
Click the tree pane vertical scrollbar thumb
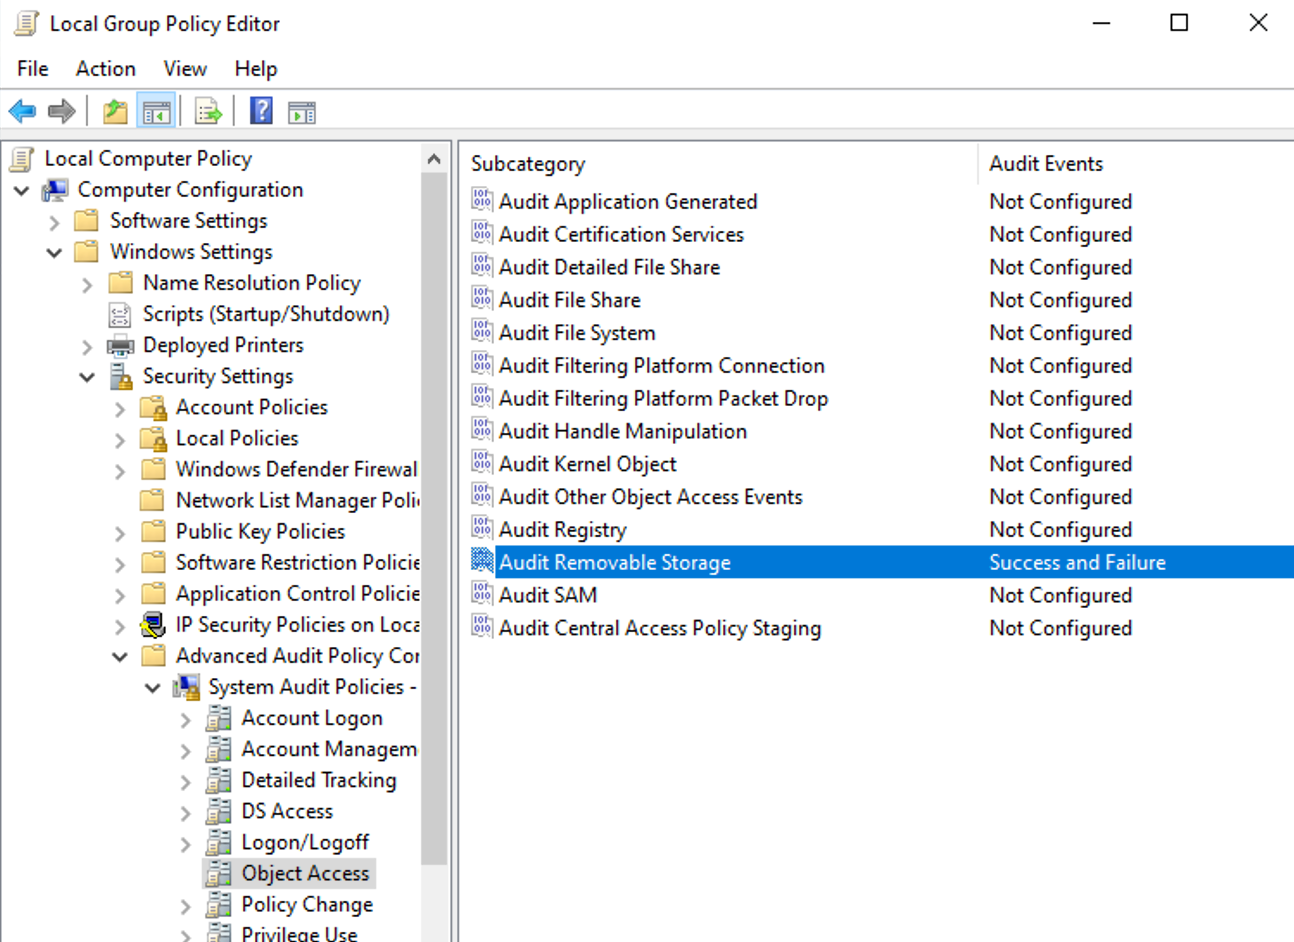(434, 518)
